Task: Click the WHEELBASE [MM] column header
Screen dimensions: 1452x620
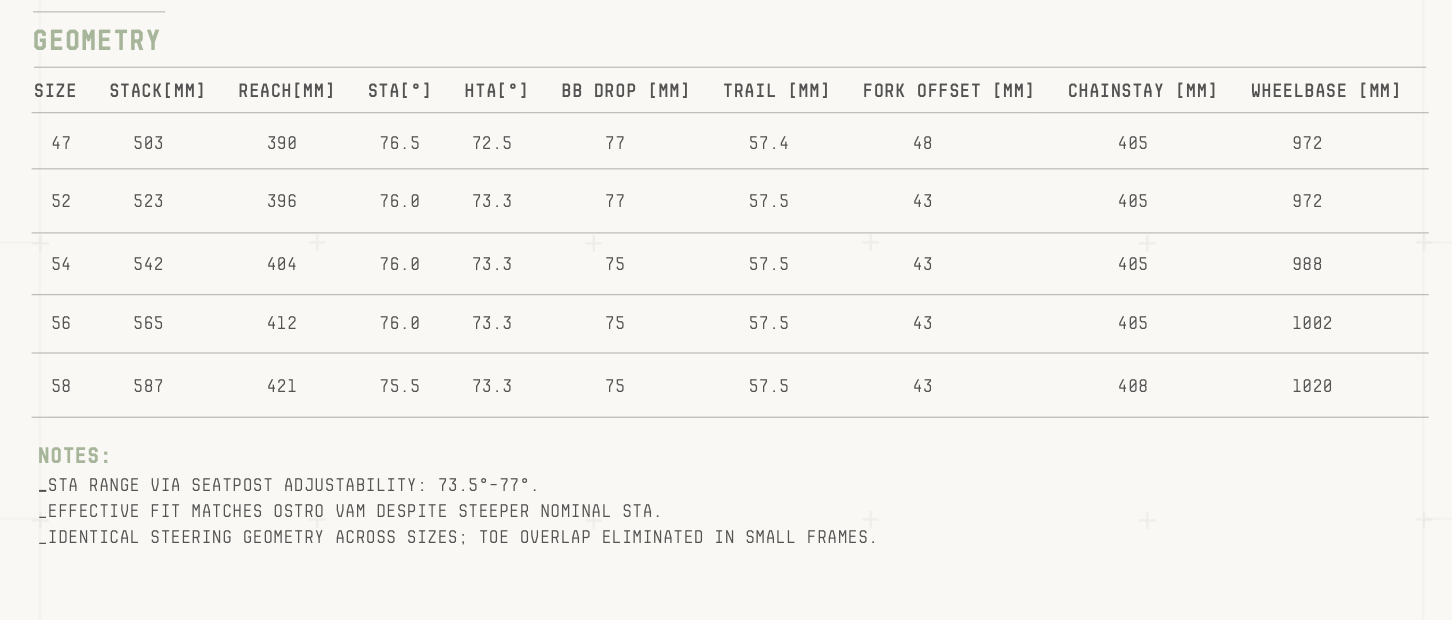Action: click(x=1325, y=91)
